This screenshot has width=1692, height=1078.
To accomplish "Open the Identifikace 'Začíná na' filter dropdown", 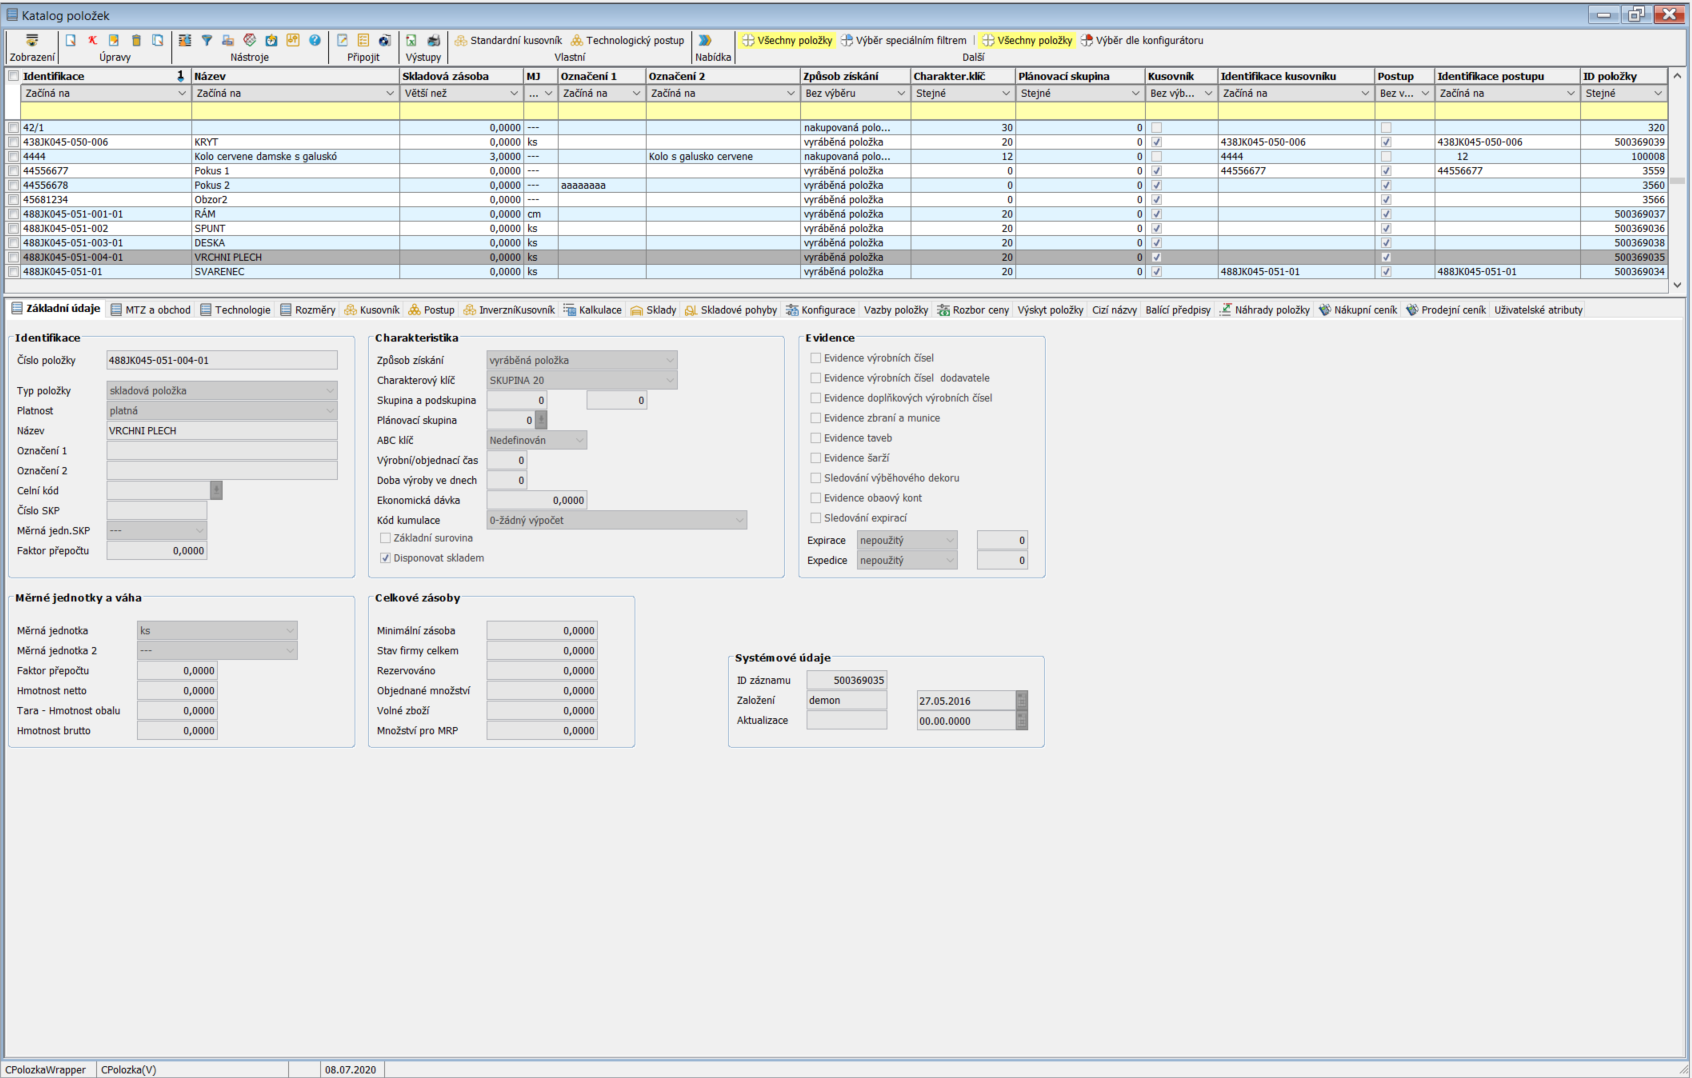I will point(181,94).
